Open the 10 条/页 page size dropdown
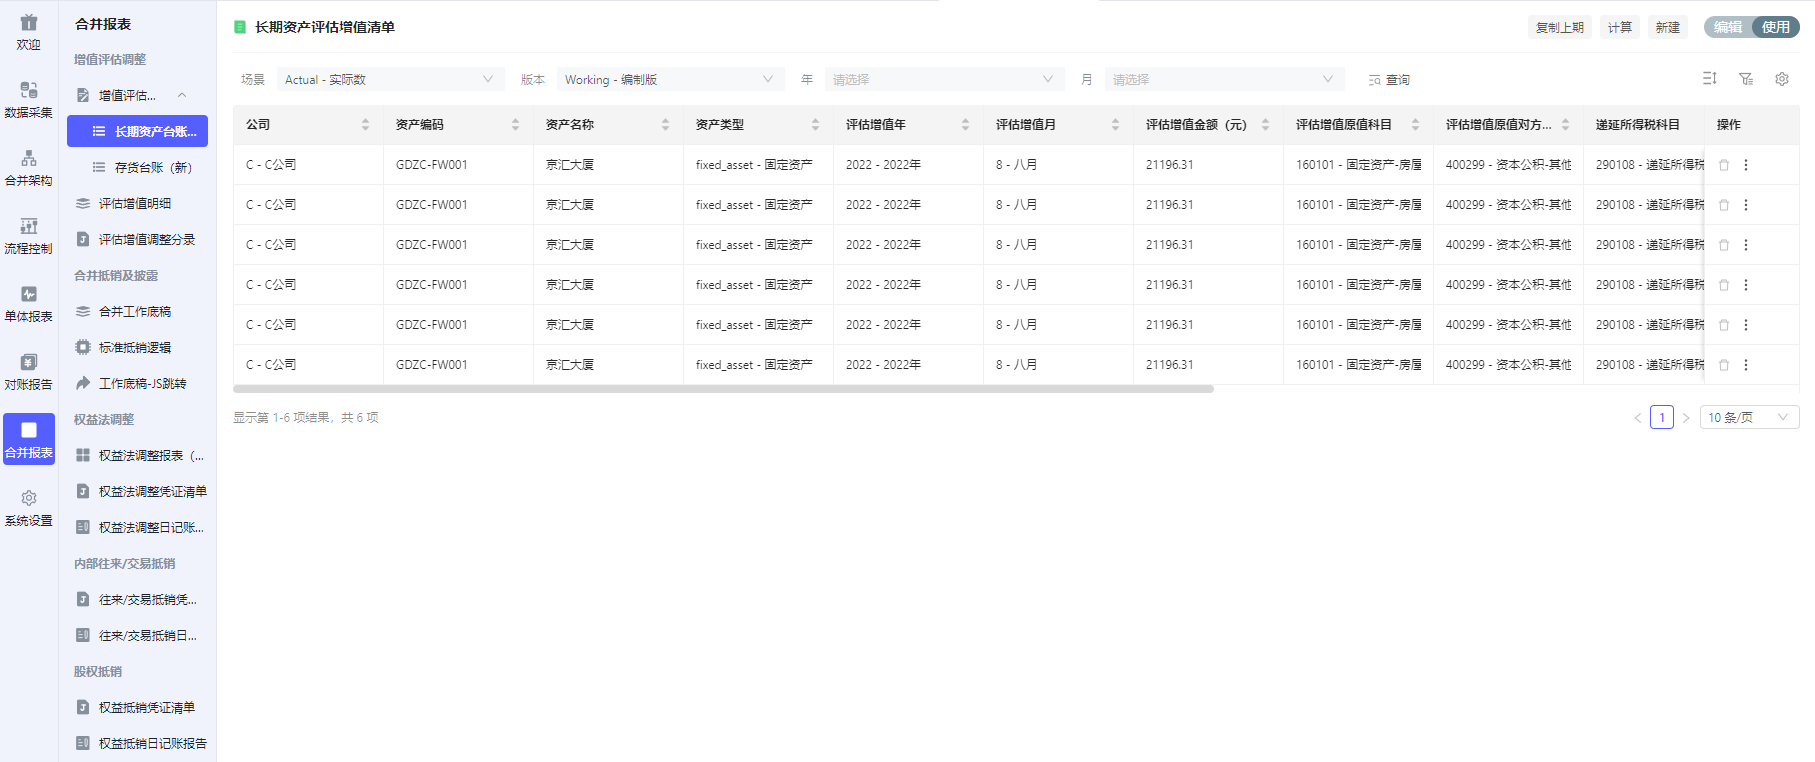The image size is (1815, 762). pyautogui.click(x=1748, y=417)
